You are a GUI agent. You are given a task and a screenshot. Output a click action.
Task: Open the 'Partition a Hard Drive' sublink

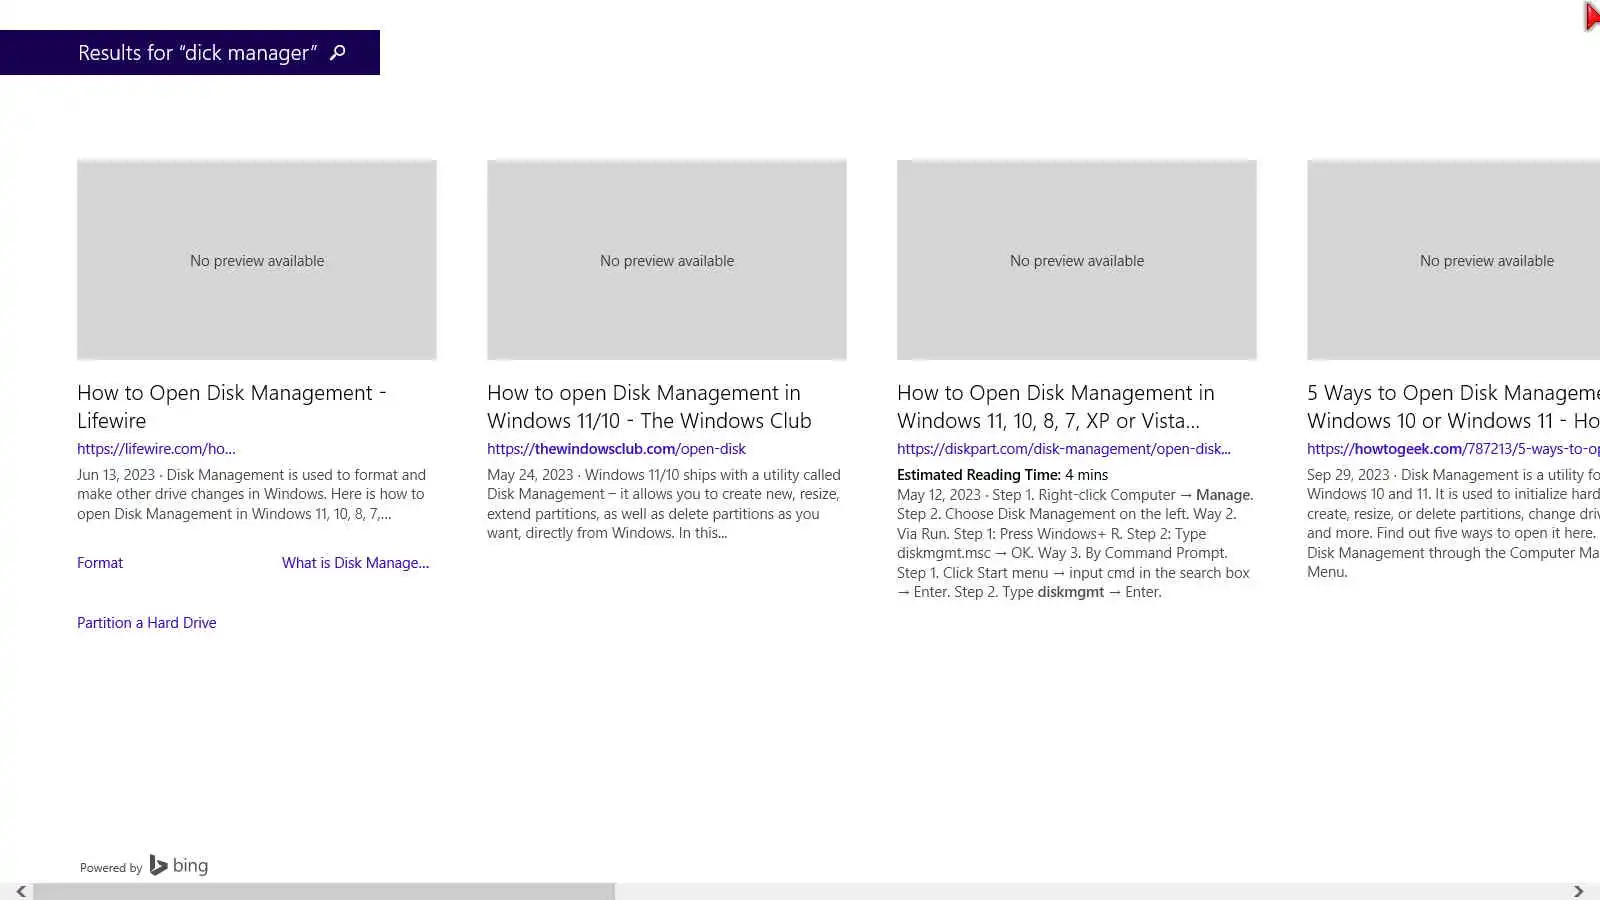[147, 623]
